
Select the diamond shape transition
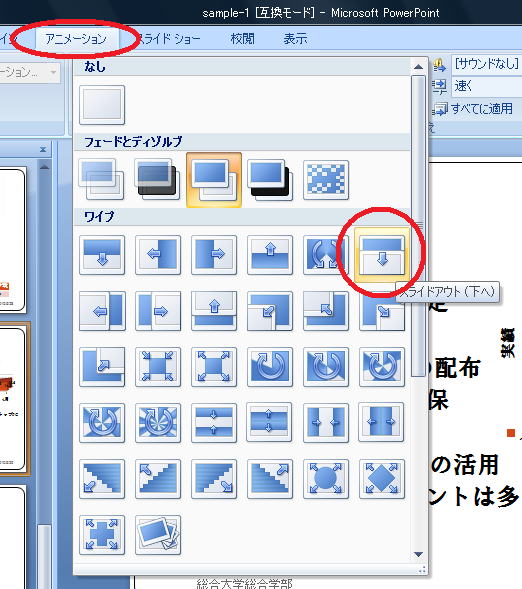[382, 479]
